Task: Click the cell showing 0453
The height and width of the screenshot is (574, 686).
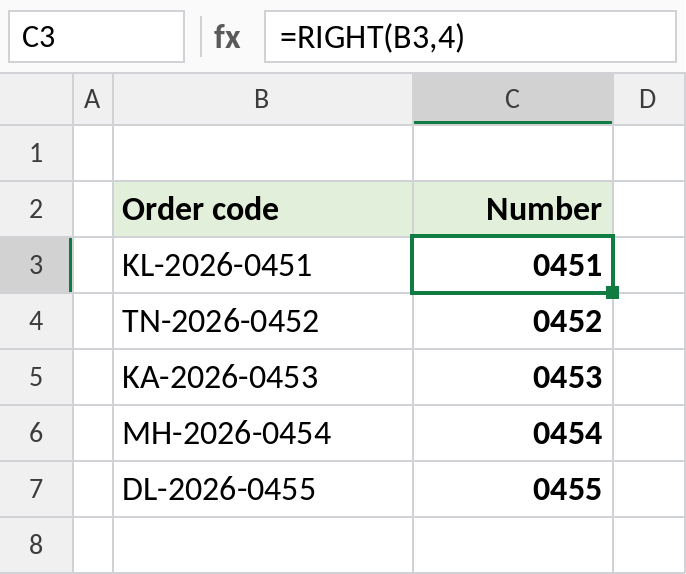Action: point(513,377)
